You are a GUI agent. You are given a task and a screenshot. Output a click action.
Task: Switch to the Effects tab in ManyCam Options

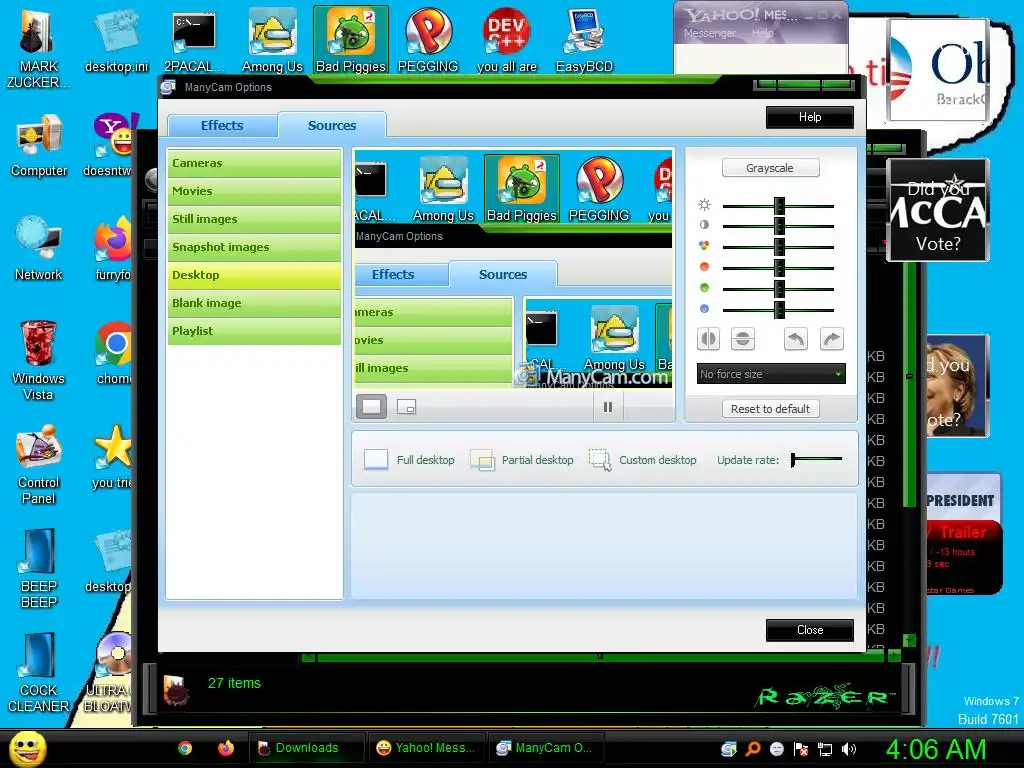pyautogui.click(x=222, y=125)
